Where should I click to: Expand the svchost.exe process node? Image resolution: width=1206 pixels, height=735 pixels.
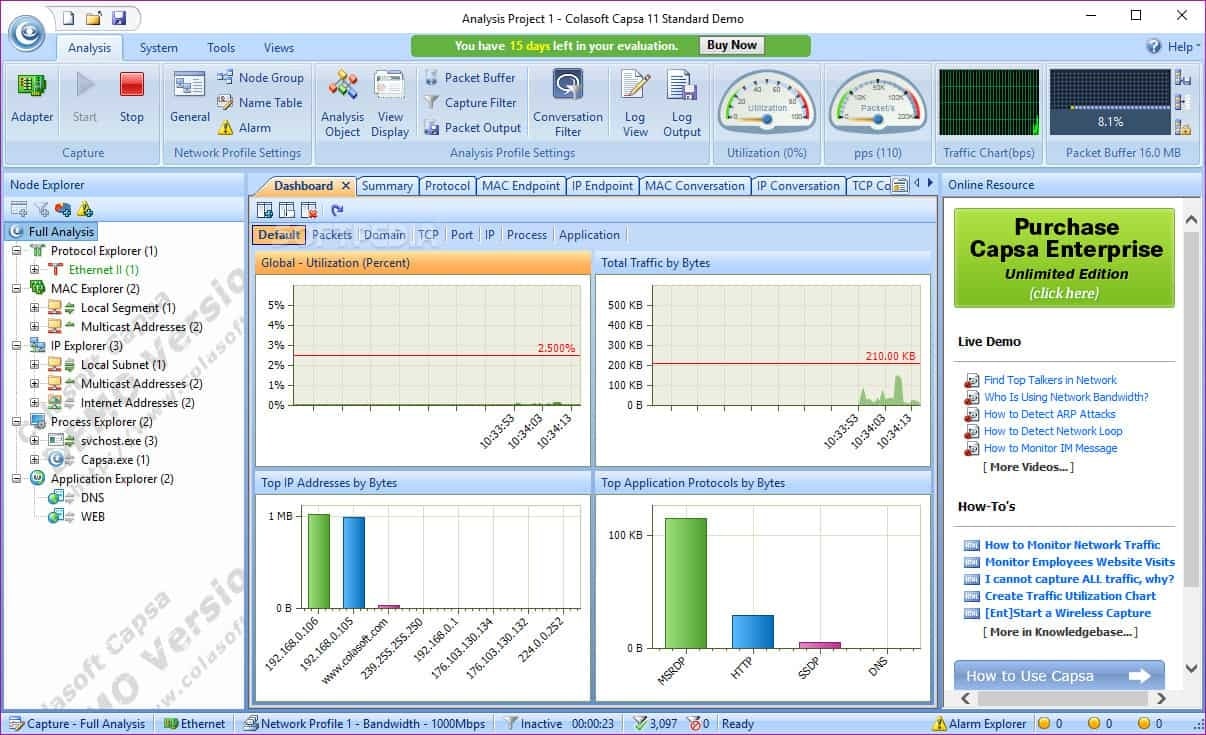point(36,440)
